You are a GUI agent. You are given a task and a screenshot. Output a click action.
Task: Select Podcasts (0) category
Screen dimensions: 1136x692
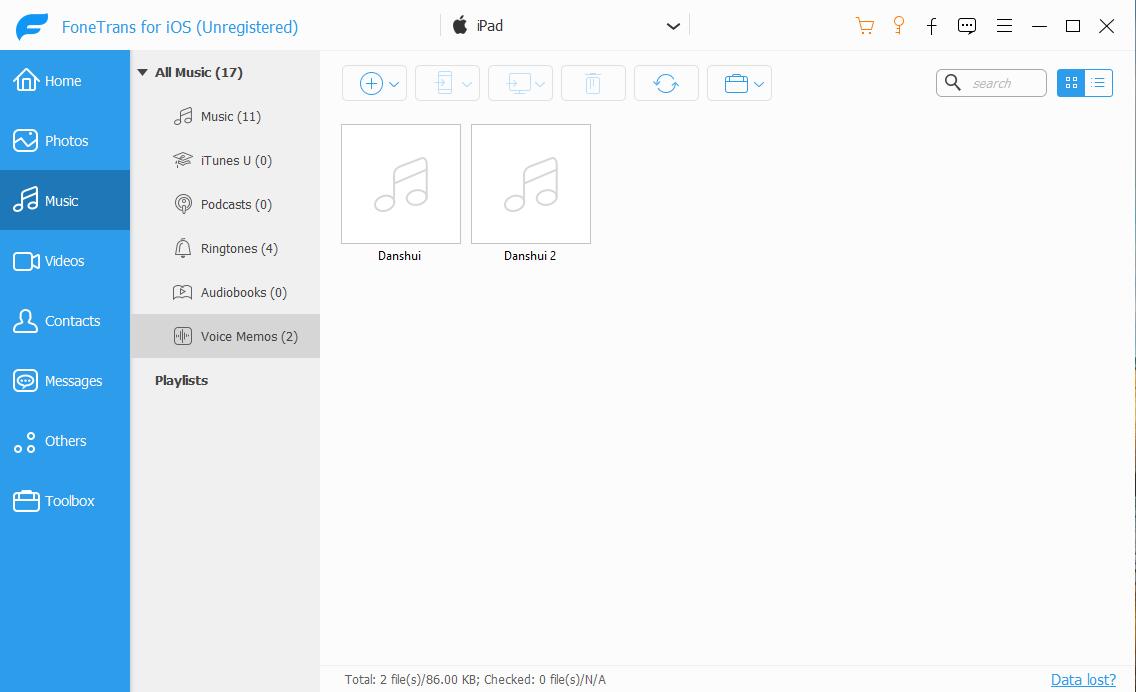pyautogui.click(x=225, y=204)
